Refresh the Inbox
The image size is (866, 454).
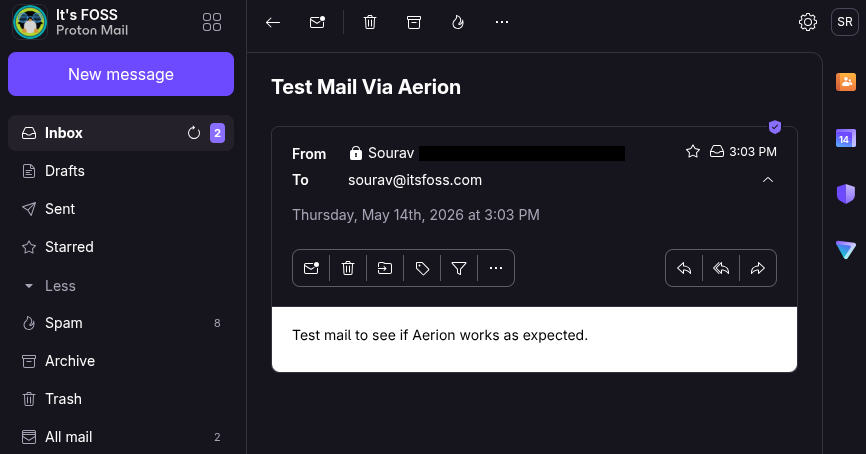(x=193, y=133)
